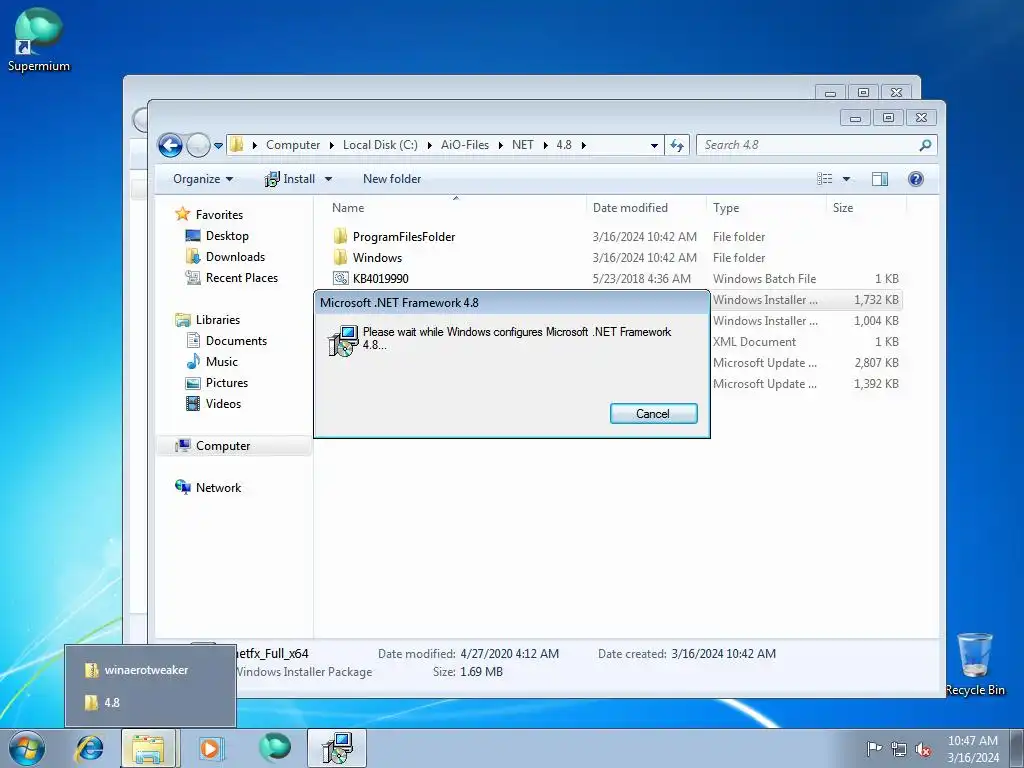Image resolution: width=1024 pixels, height=768 pixels.
Task: Launch Windows Media Player from taskbar
Action: click(x=212, y=748)
